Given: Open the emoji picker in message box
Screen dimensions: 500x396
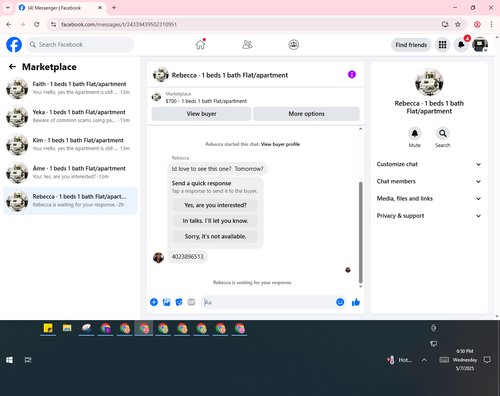Looking at the screenshot, I should 340,302.
